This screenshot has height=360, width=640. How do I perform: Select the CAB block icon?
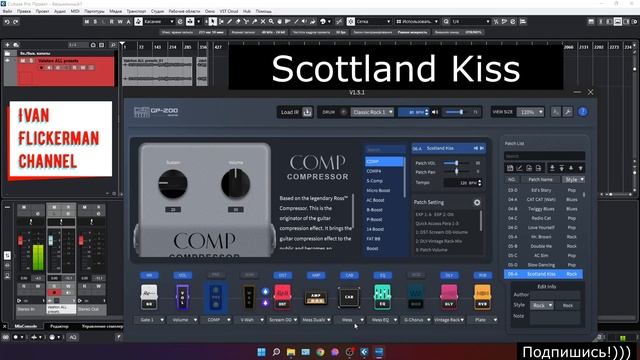(349, 297)
